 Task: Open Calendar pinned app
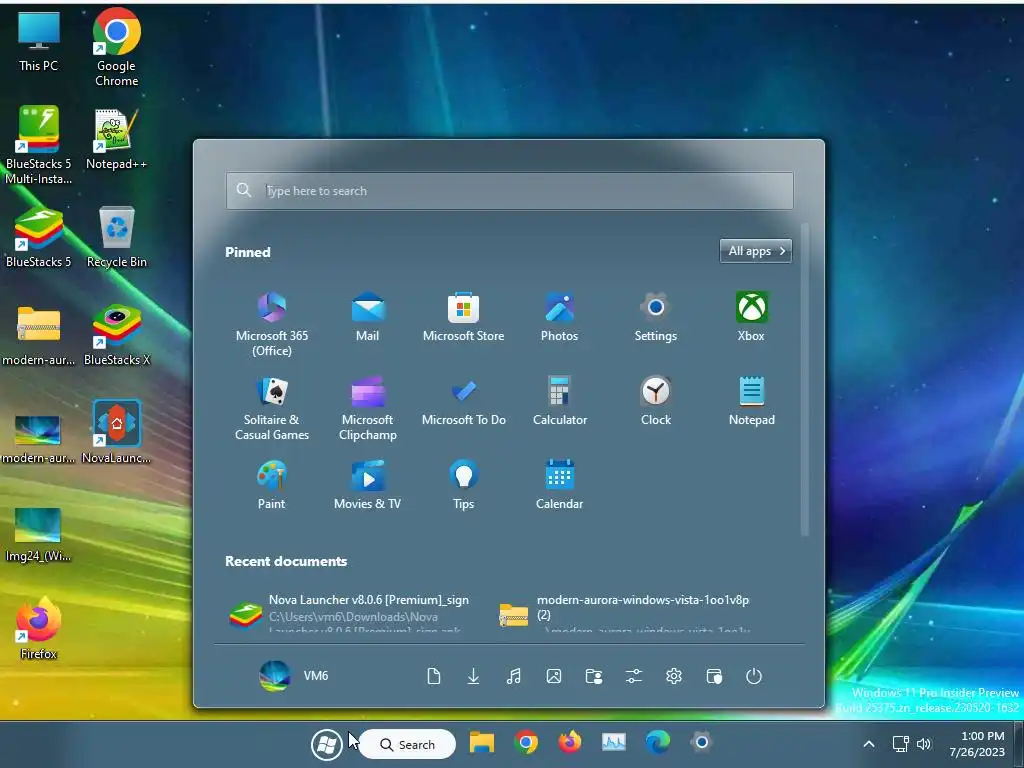pyautogui.click(x=560, y=485)
